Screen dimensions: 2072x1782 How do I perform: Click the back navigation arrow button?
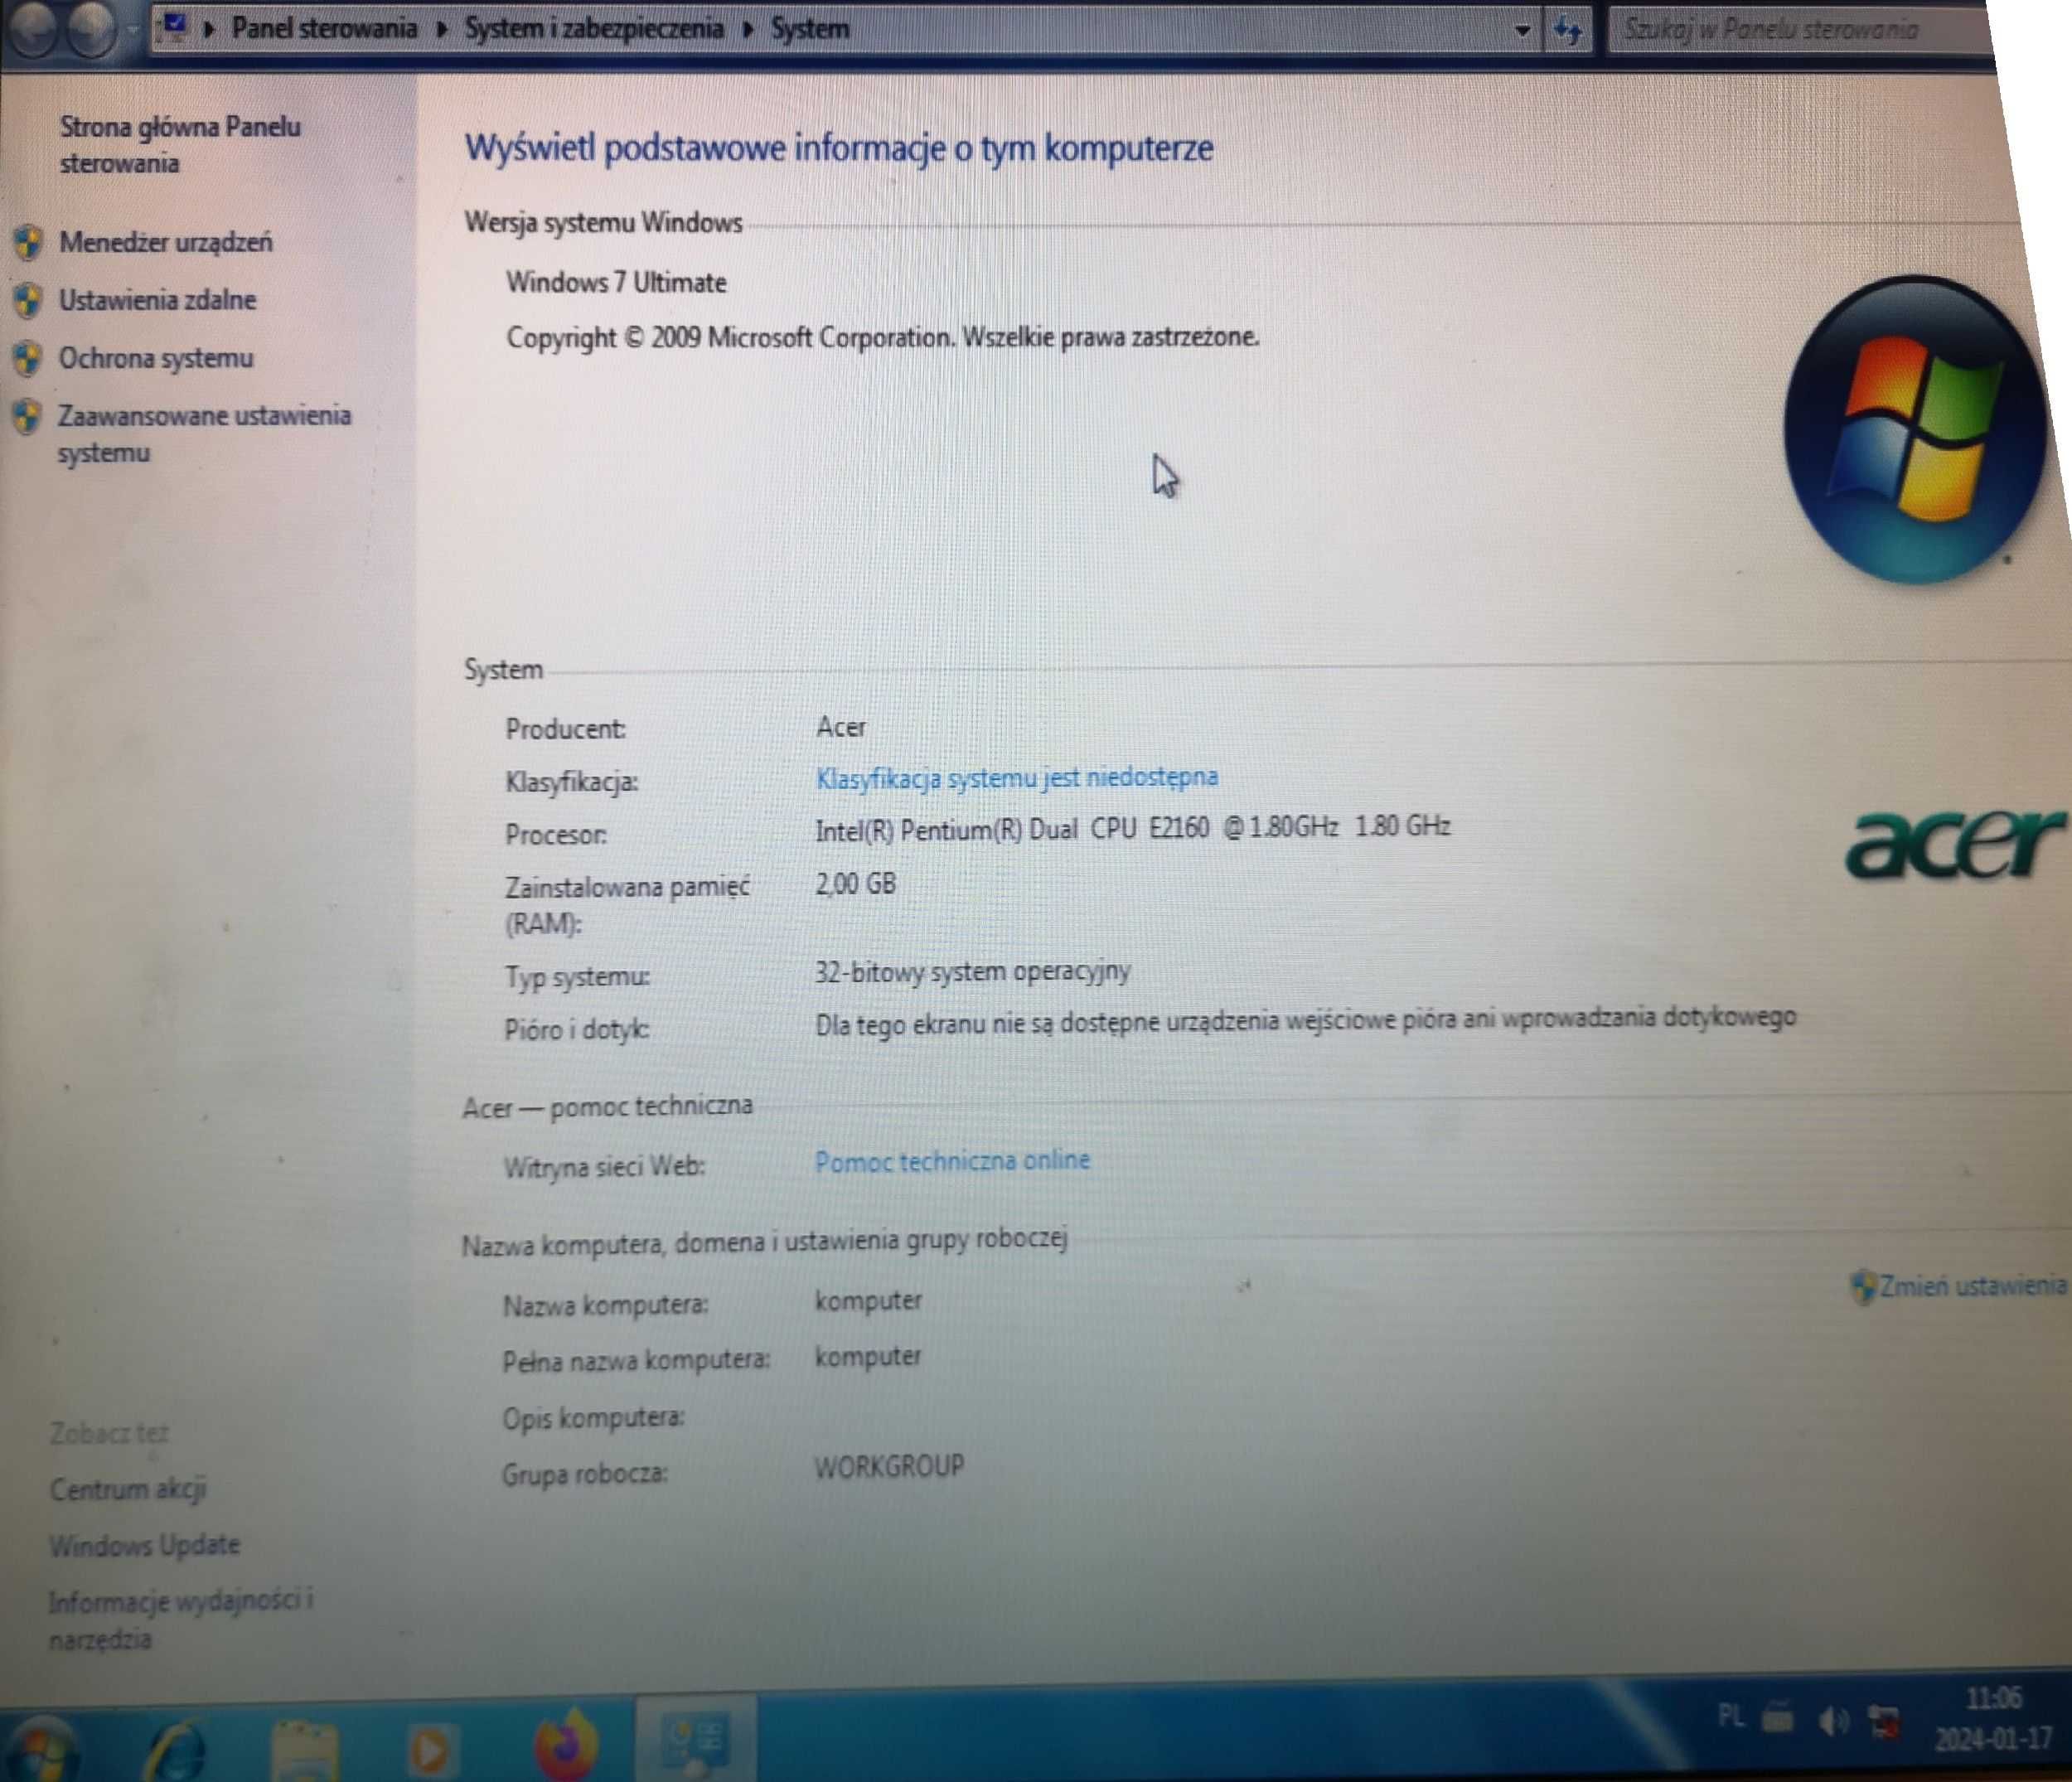[33, 23]
